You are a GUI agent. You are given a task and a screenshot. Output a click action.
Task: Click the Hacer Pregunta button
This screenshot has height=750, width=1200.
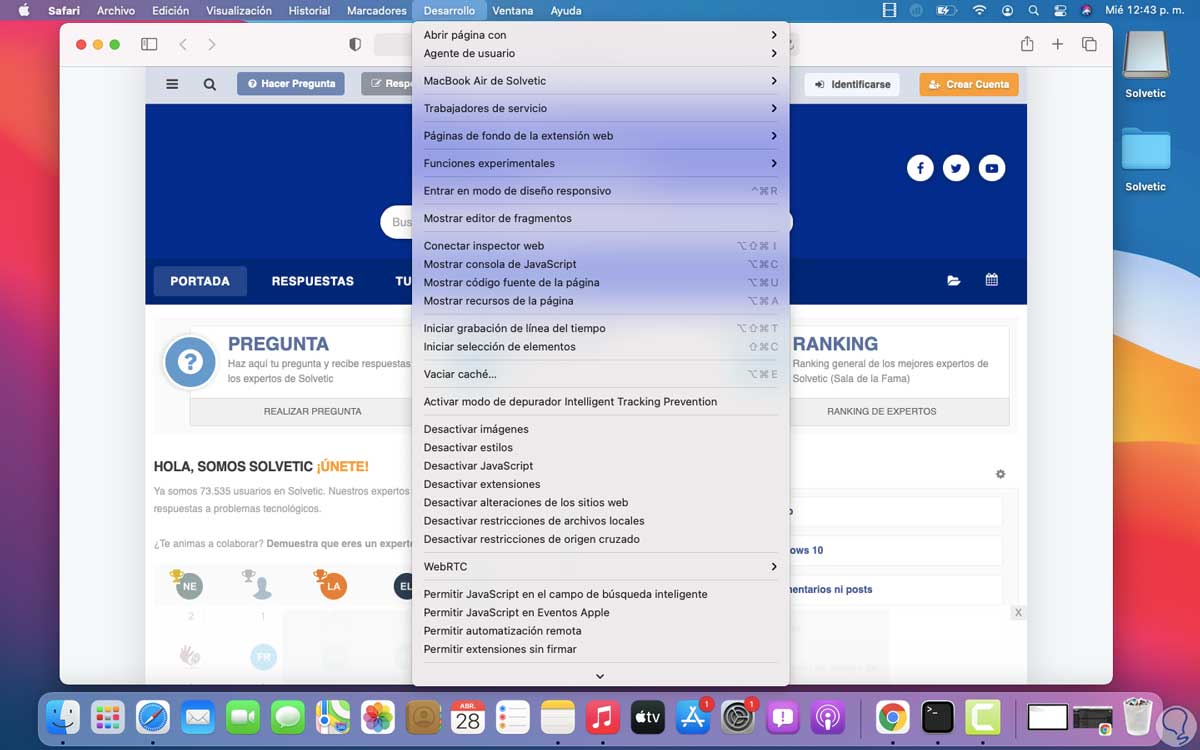[x=291, y=84]
